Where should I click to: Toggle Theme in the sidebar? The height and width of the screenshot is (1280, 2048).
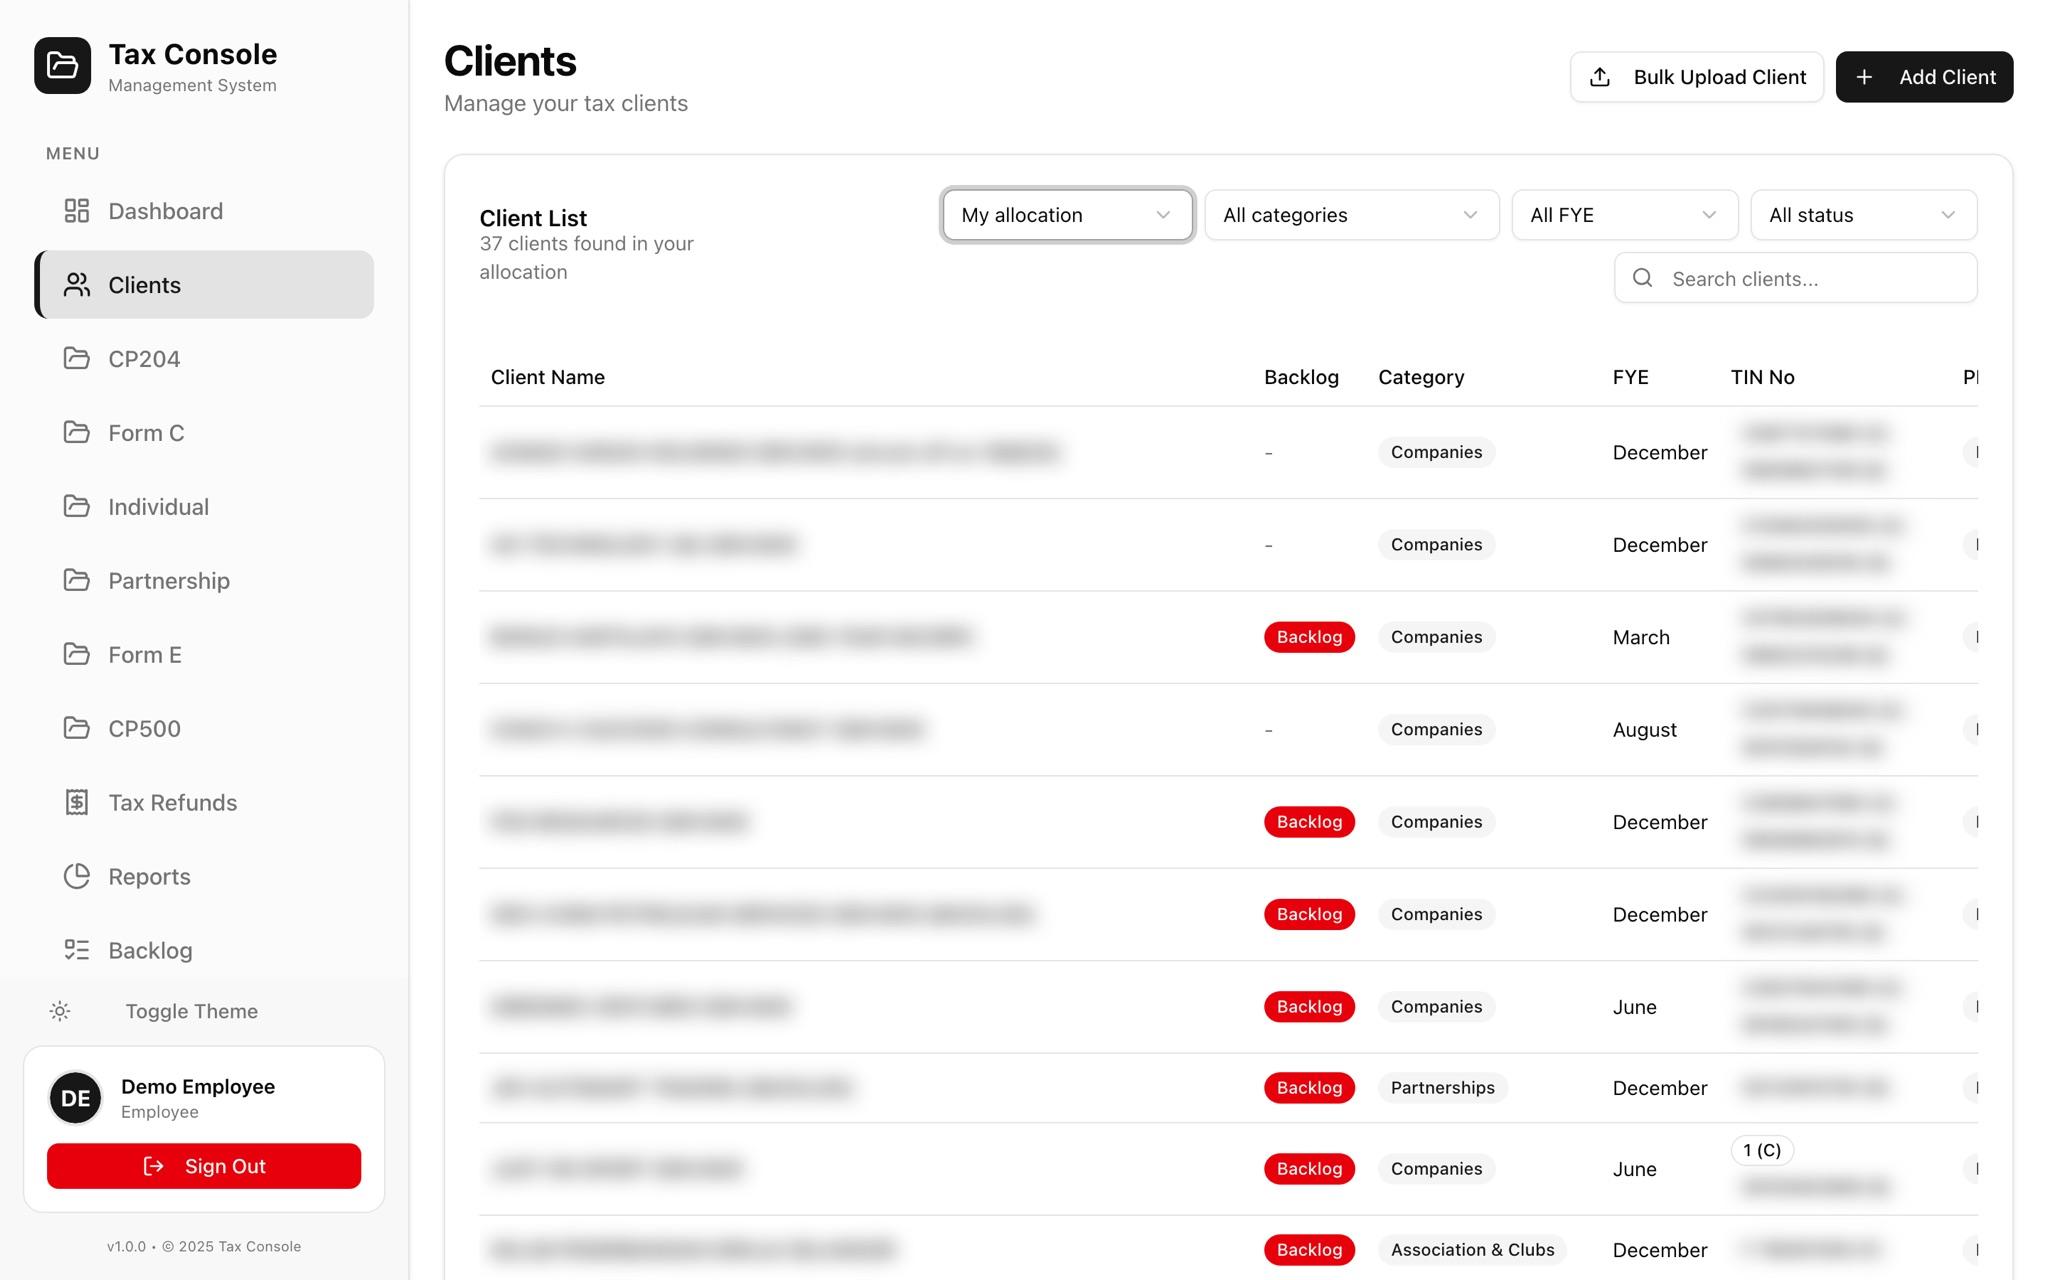click(x=203, y=1011)
